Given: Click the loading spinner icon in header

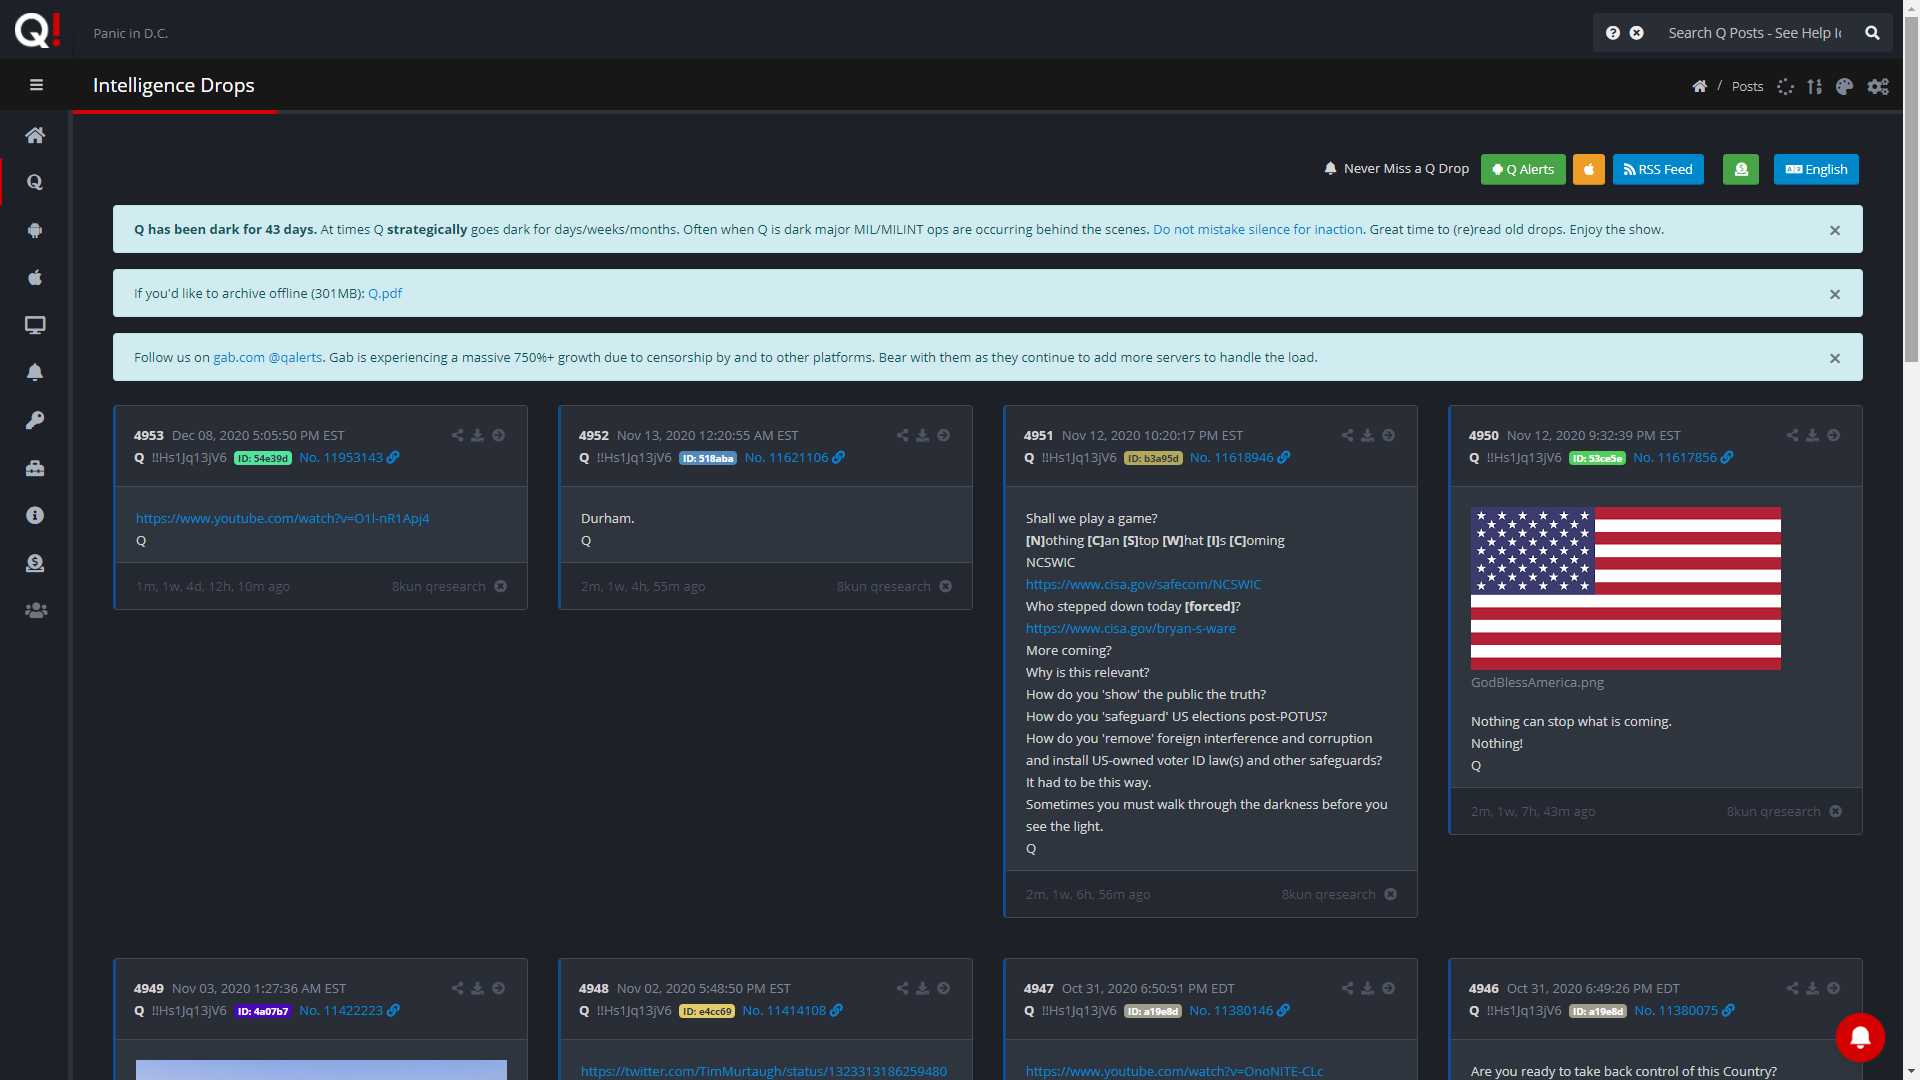Looking at the screenshot, I should 1785,87.
